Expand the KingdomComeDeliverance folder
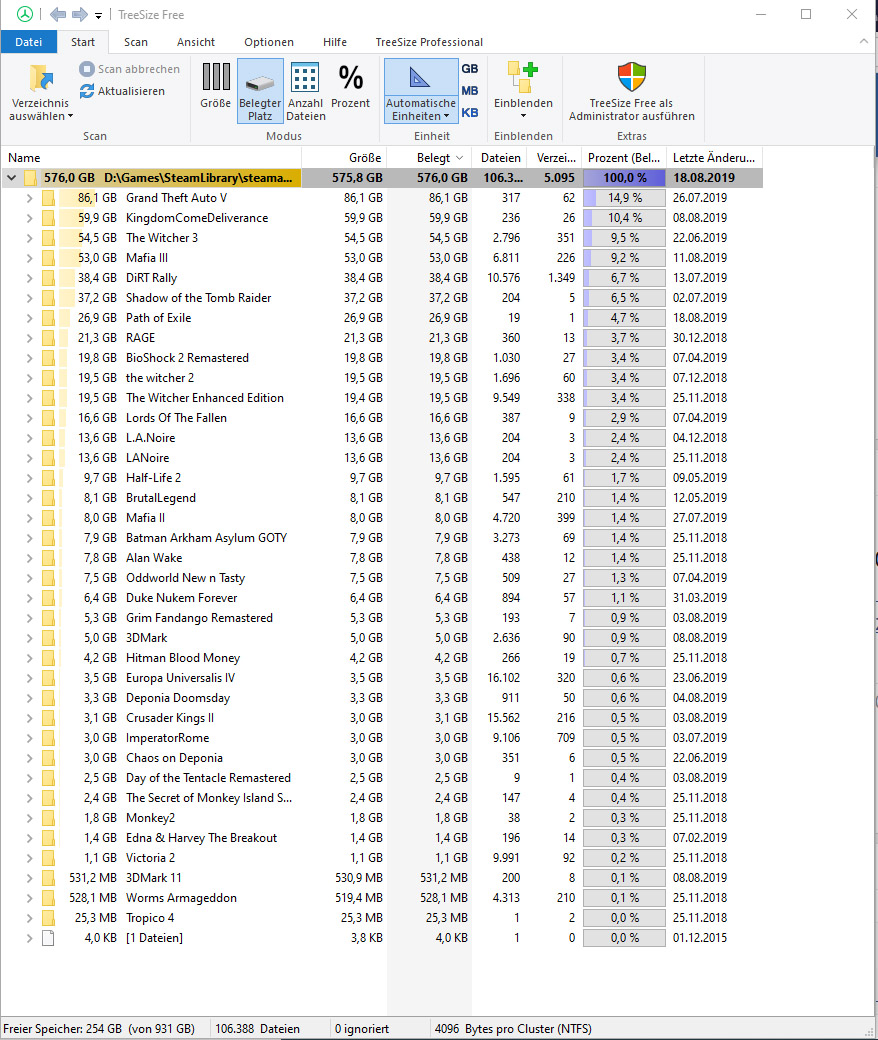This screenshot has width=878, height=1040. [x=29, y=218]
